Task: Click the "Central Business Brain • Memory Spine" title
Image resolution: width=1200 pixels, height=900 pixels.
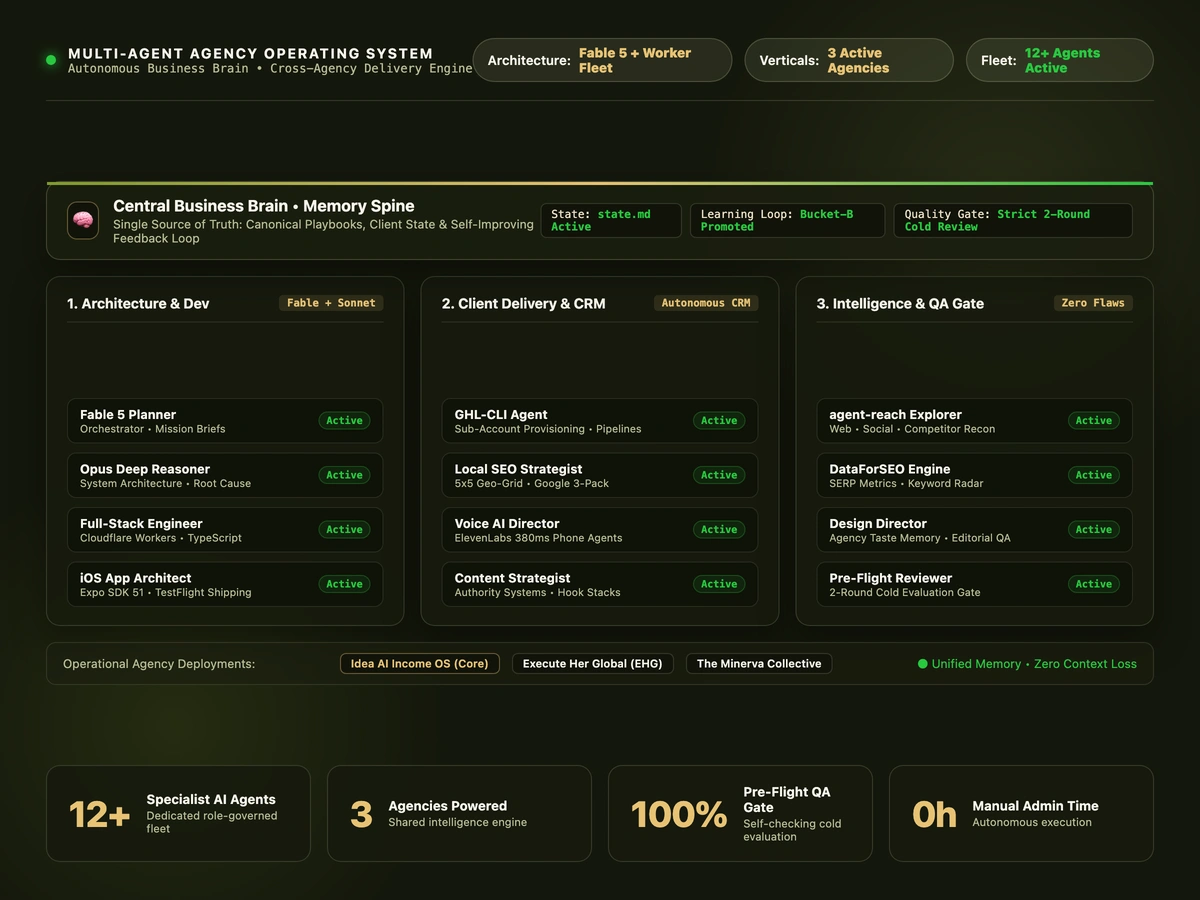Action: (264, 206)
